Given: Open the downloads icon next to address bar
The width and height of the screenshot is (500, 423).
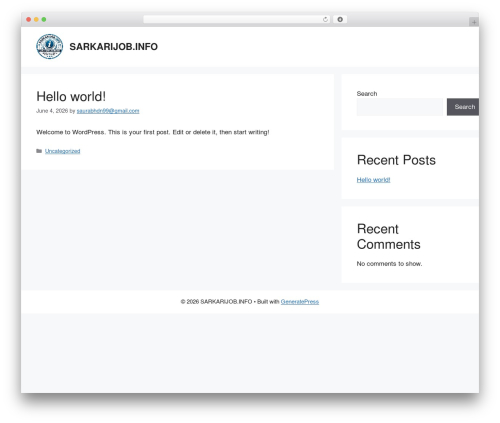Looking at the screenshot, I should click(x=340, y=20).
